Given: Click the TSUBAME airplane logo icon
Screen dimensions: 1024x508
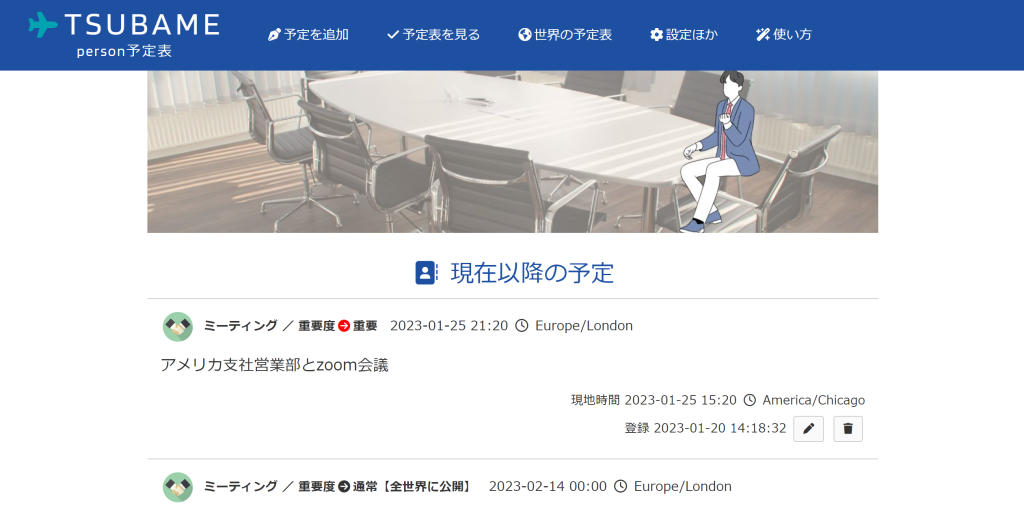Looking at the screenshot, I should coord(43,25).
